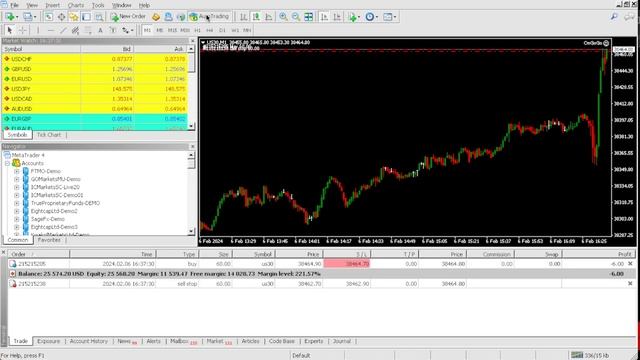Expand the FTMO-Demo account node

click(17, 171)
